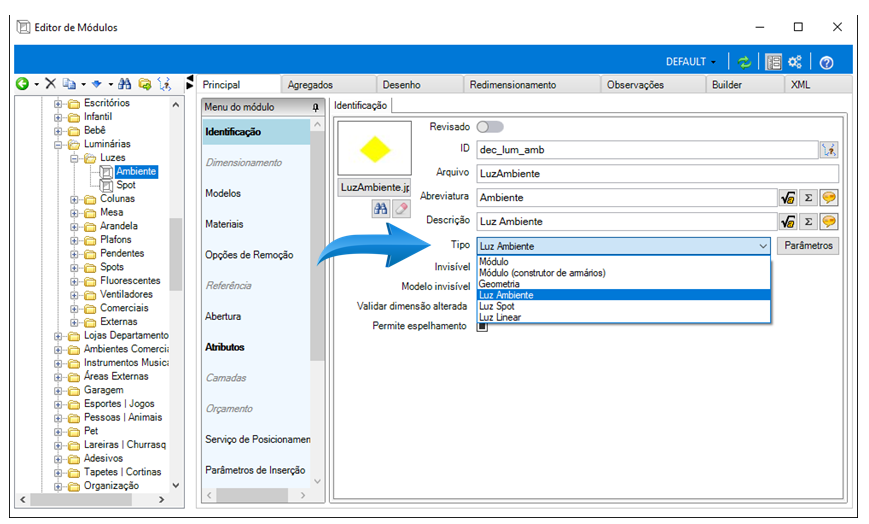
Task: Click the speech bubble icon on Descrição row
Action: (x=829, y=222)
